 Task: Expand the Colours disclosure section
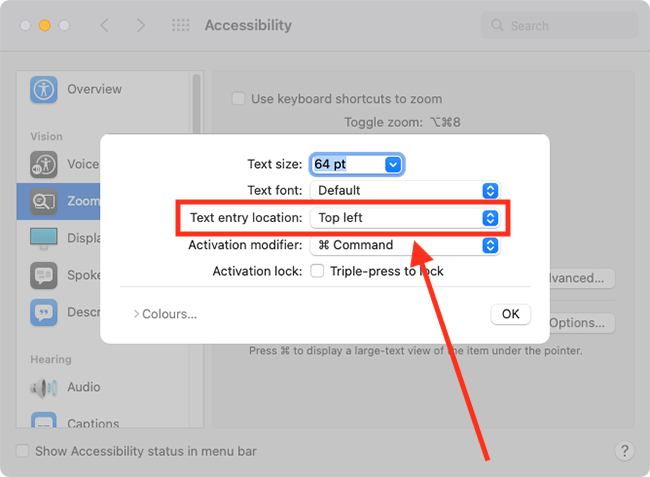pyautogui.click(x=165, y=314)
